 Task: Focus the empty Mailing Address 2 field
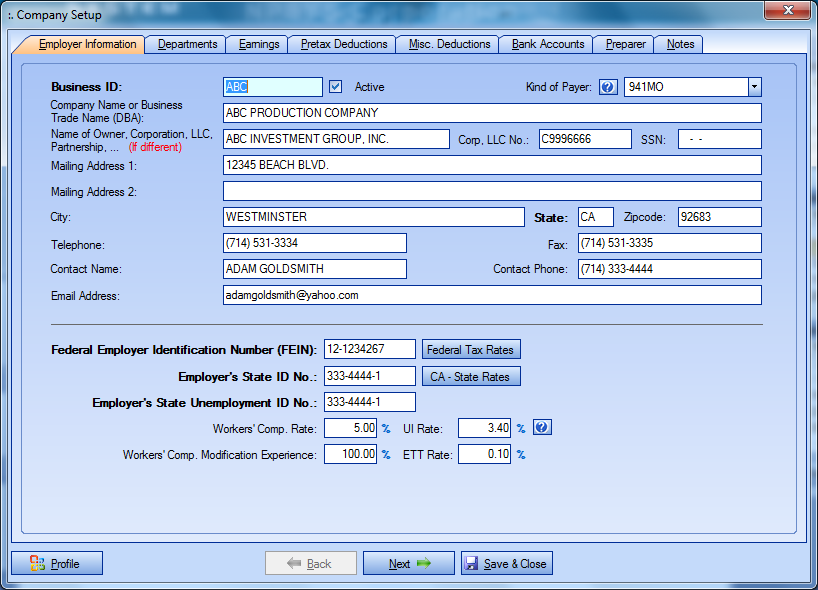(491, 191)
